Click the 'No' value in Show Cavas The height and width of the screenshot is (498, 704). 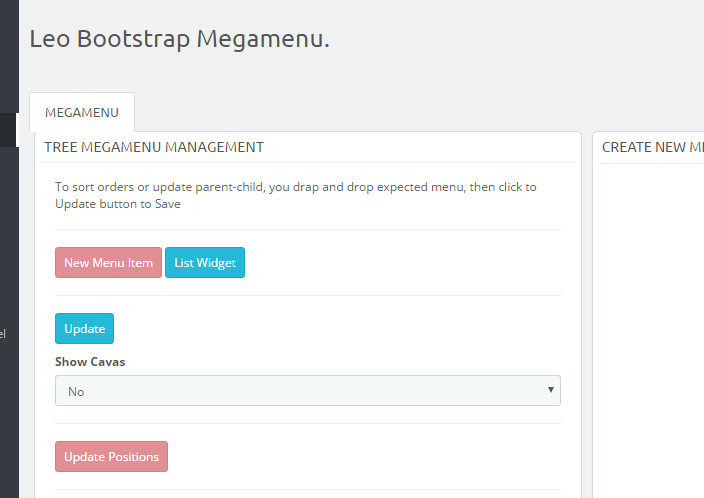coord(76,392)
